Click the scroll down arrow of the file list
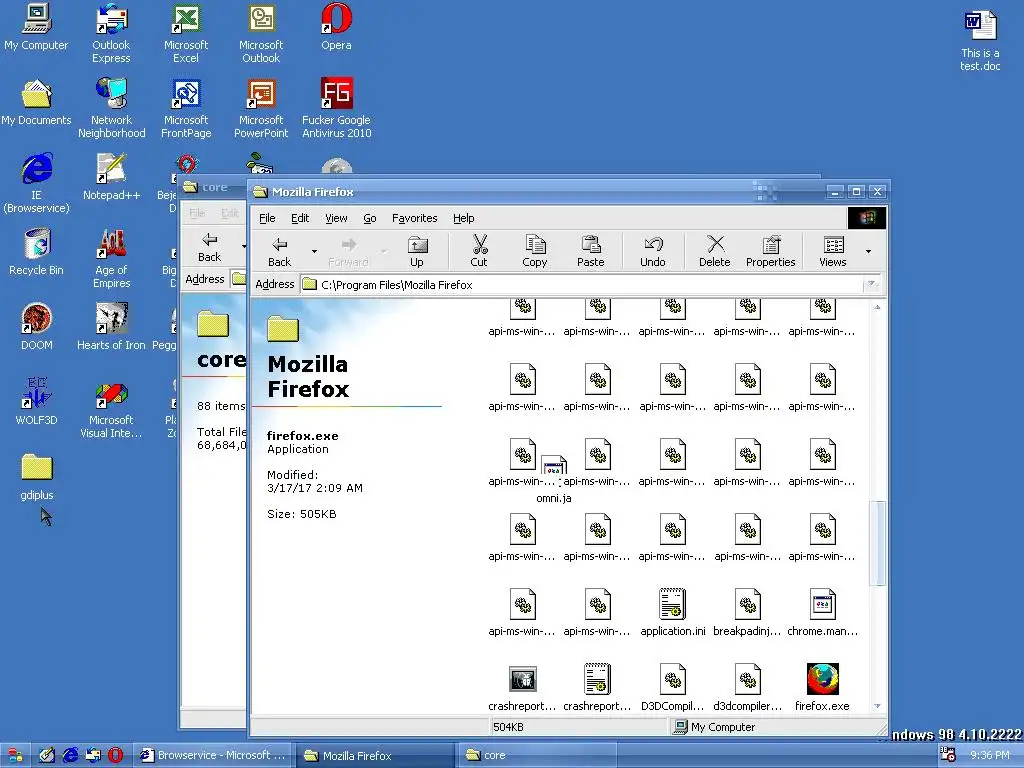The width and height of the screenshot is (1024, 768). (x=877, y=706)
